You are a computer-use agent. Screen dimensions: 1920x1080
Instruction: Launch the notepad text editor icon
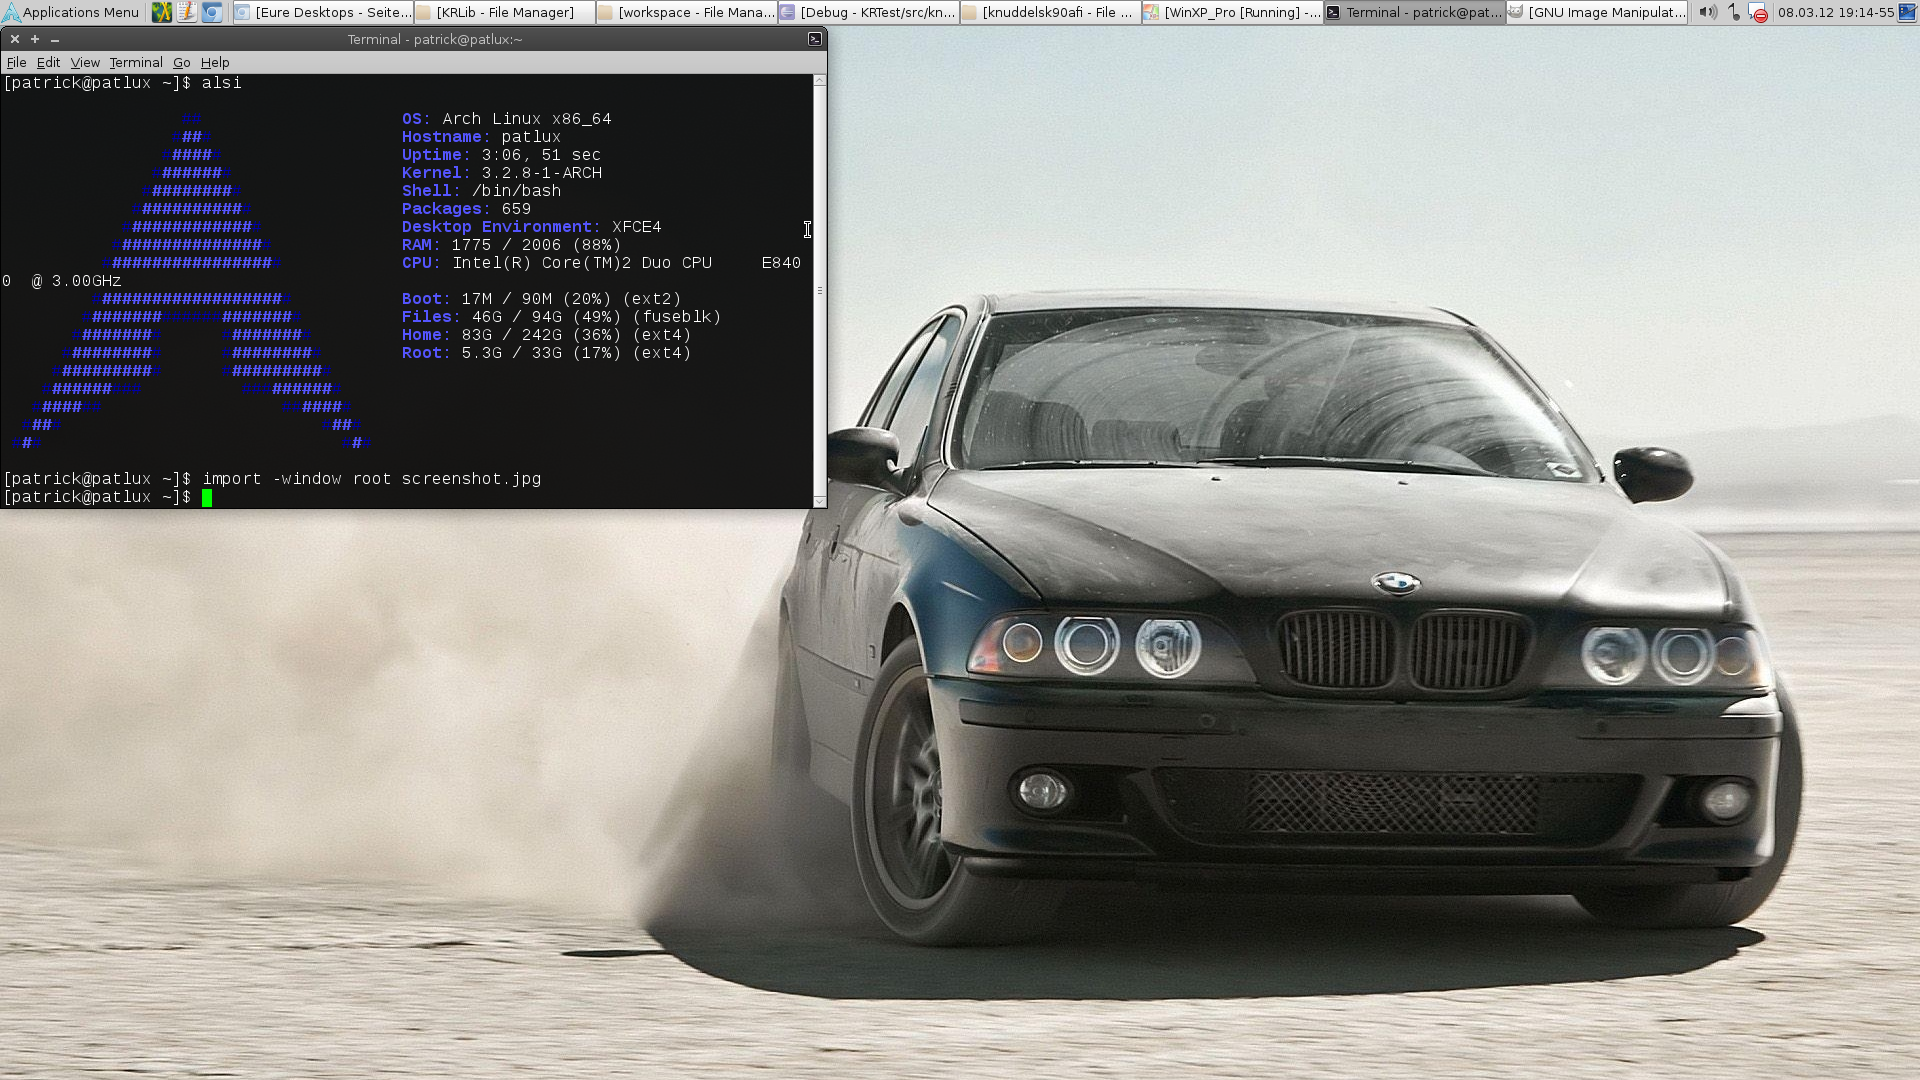point(186,12)
